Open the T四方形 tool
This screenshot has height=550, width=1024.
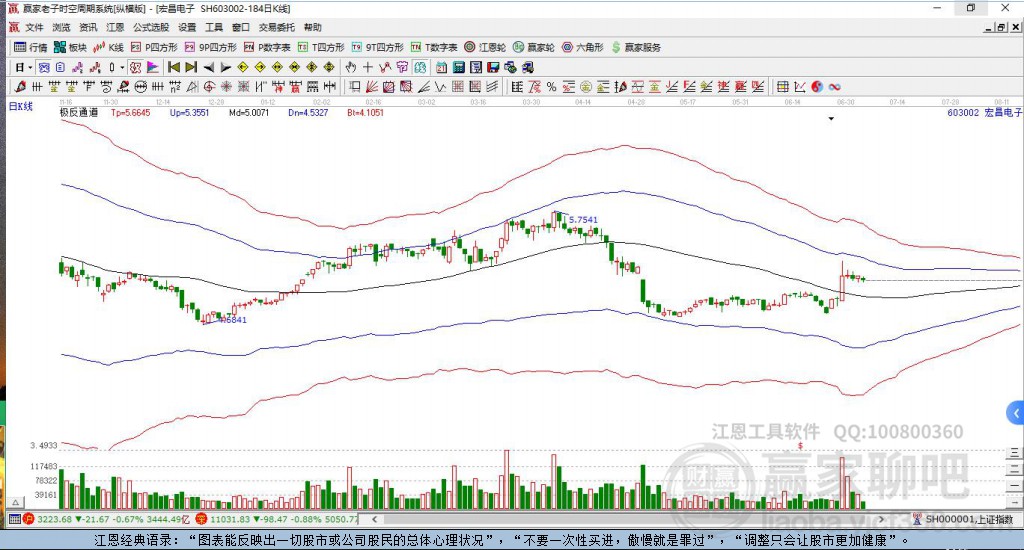[x=321, y=47]
